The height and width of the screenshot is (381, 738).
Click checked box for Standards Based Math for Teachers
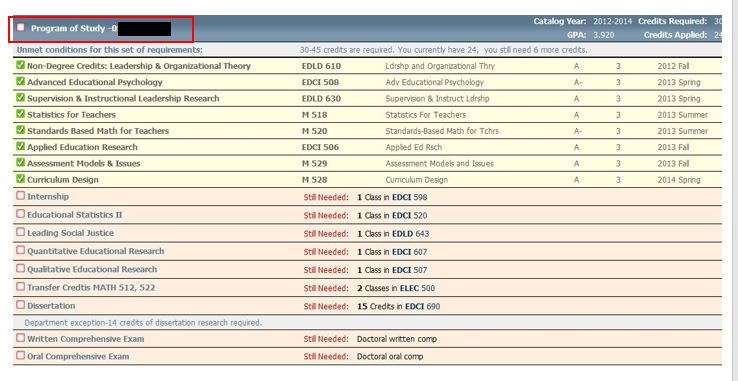pos(20,130)
